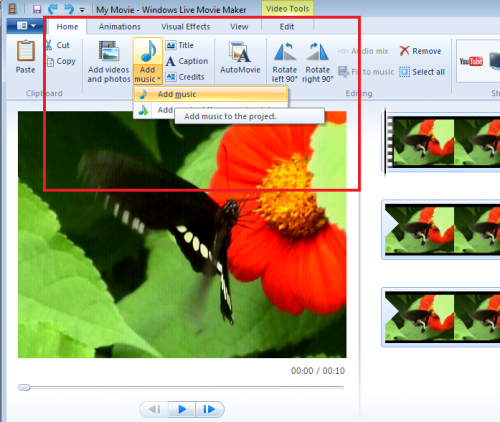Open the Animations tab

[119, 27]
